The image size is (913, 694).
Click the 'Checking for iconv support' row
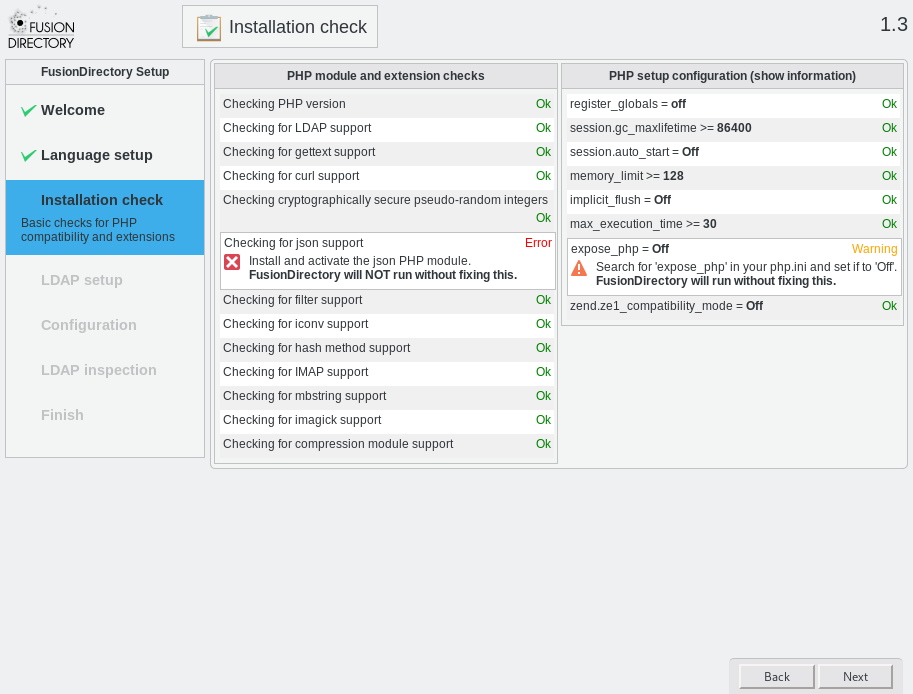(x=387, y=324)
